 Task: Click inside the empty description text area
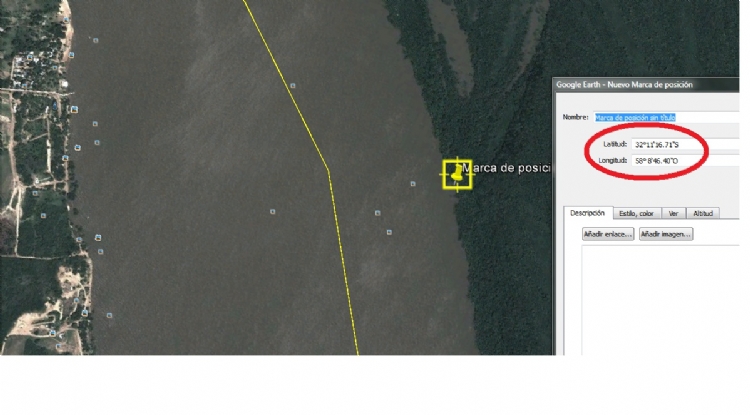click(x=661, y=300)
